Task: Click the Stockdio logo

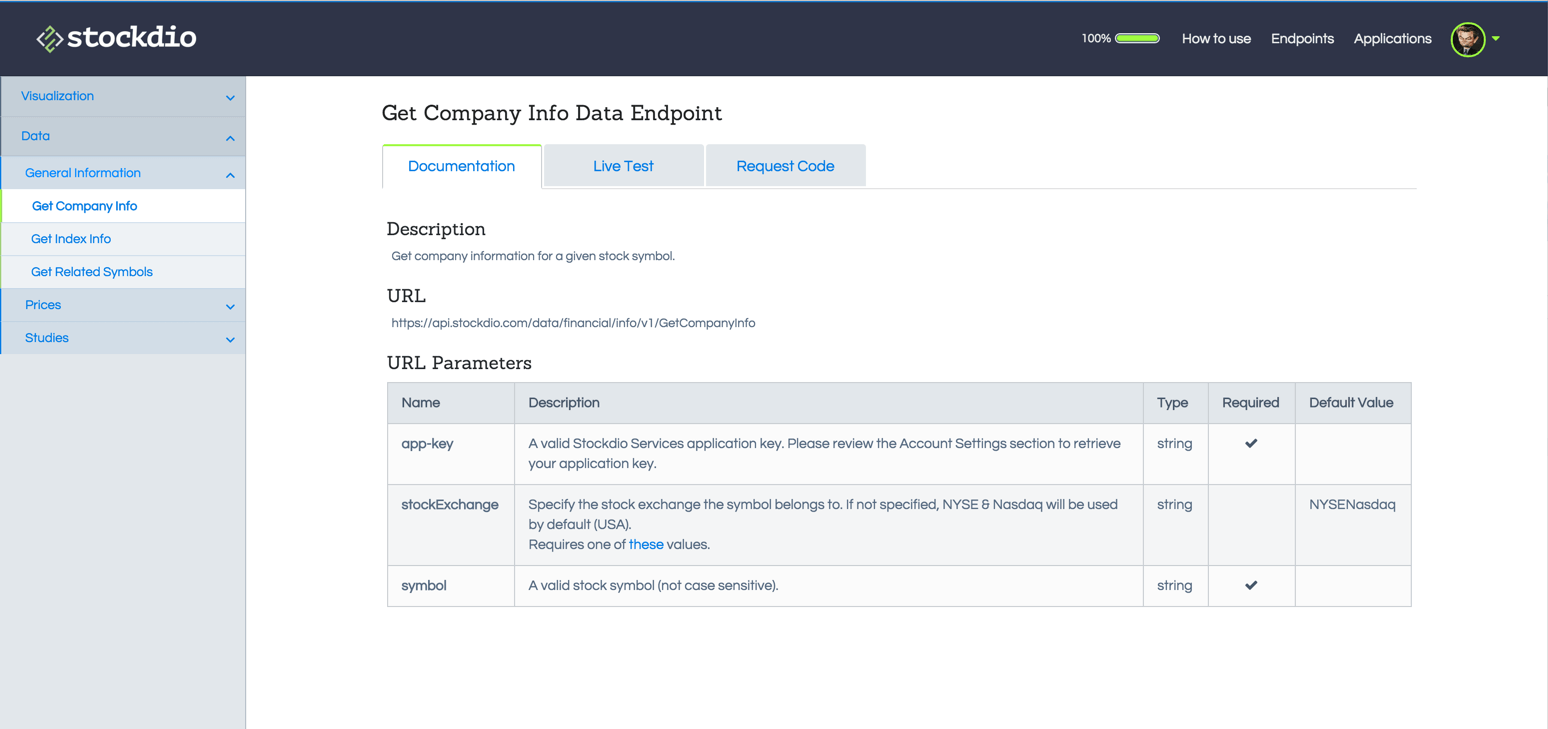Action: pyautogui.click(x=116, y=38)
